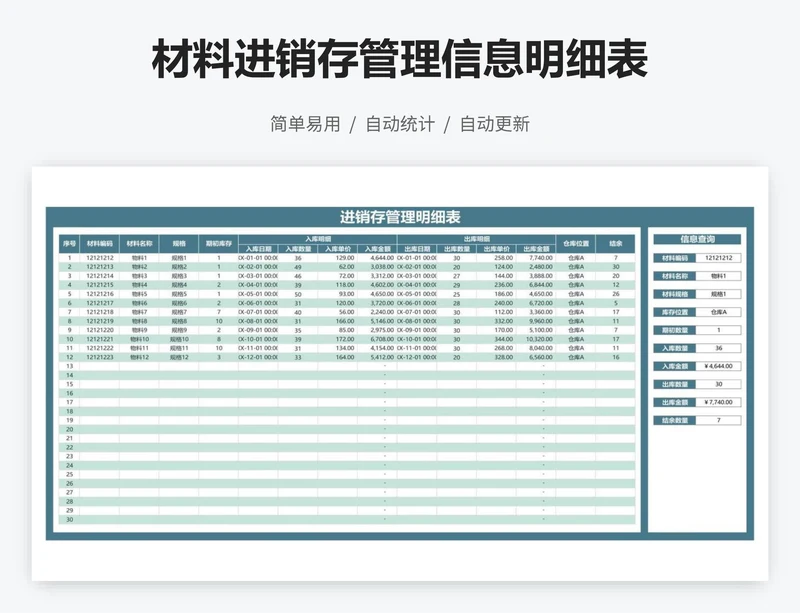Select the 规格 column header
The width and height of the screenshot is (800, 613).
(x=179, y=243)
